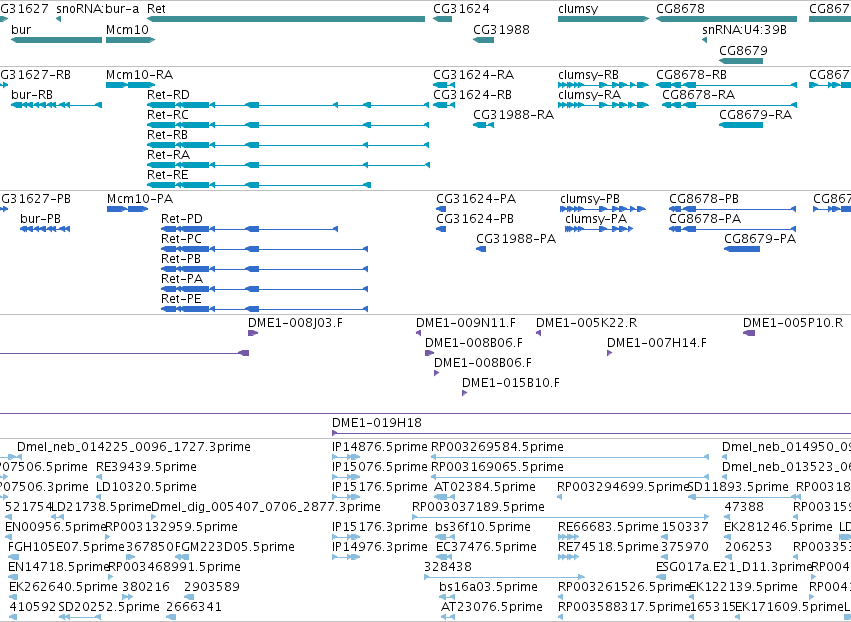
Task: Select clone label 'DME1-008J03.F'
Action: (295, 322)
